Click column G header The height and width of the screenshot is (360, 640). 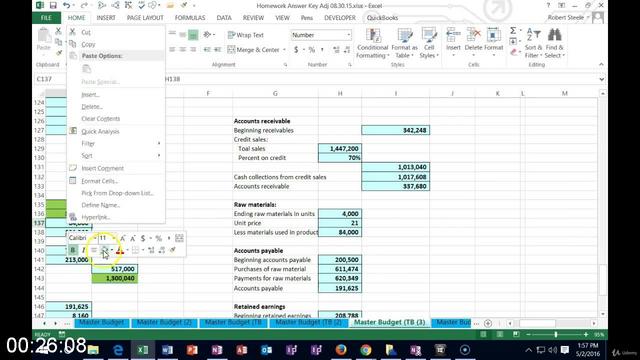tap(275, 93)
